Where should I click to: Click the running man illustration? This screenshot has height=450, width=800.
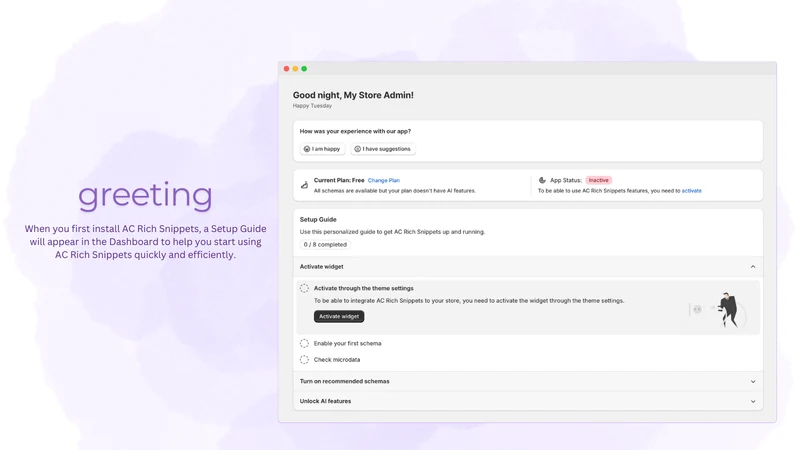click(x=729, y=310)
